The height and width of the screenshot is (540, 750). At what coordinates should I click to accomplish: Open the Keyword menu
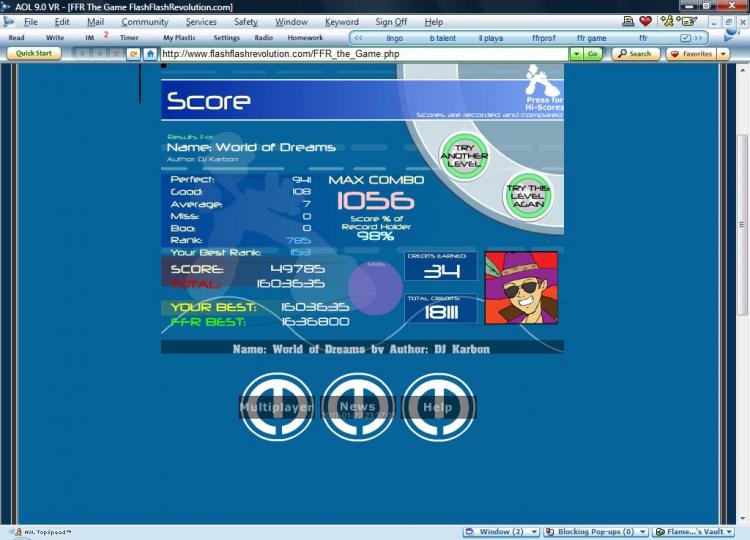pos(342,22)
